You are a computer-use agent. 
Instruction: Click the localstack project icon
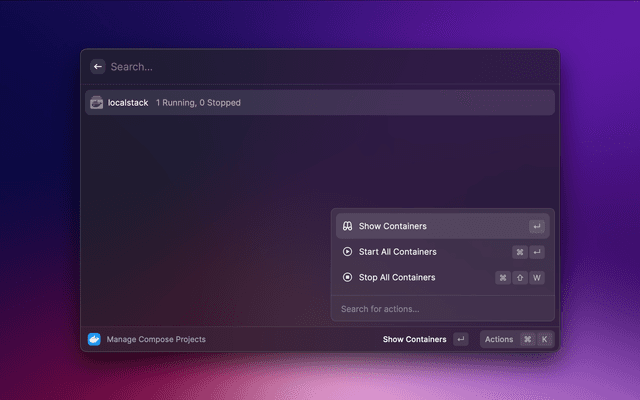pyautogui.click(x=96, y=102)
